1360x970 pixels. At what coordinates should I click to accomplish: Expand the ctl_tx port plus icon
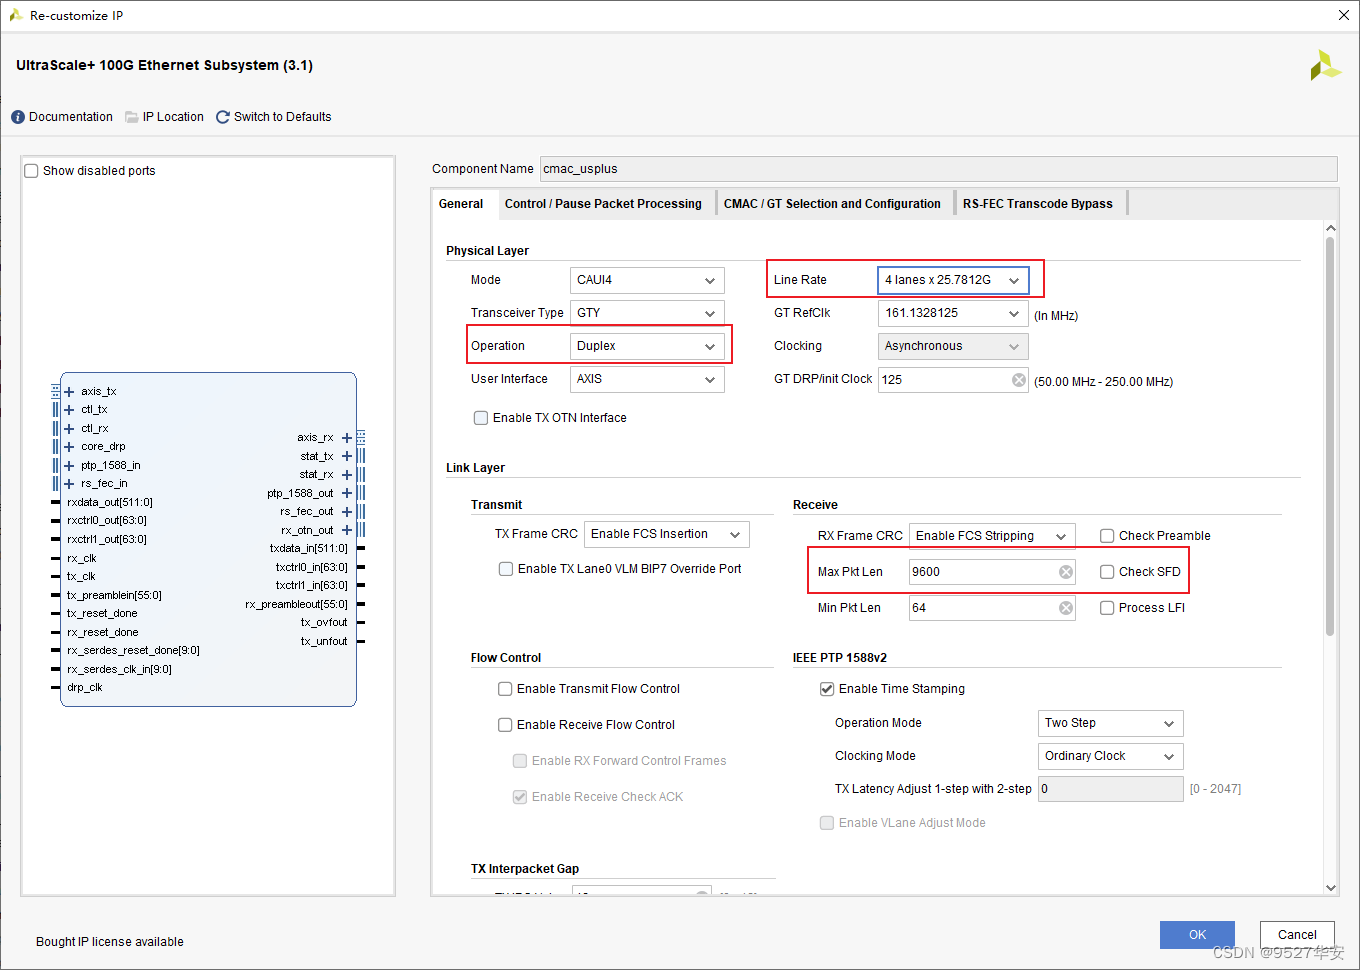pos(69,409)
